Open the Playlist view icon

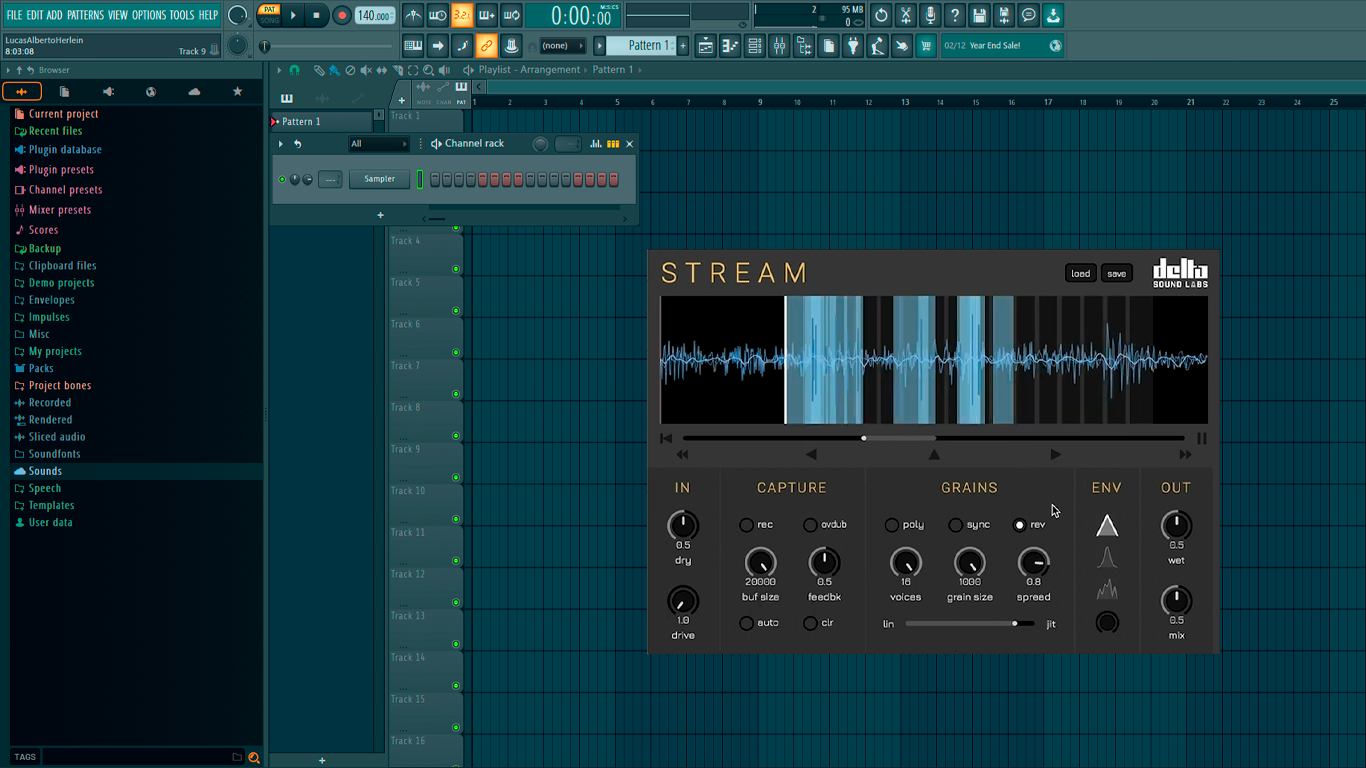706,46
